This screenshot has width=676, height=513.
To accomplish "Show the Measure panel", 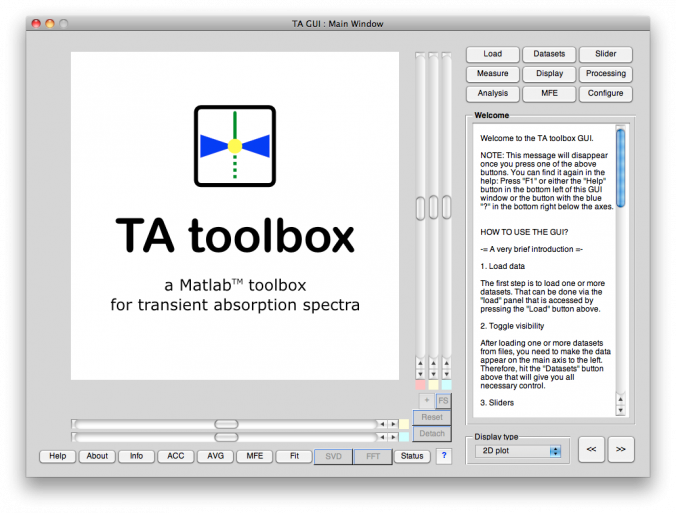I will [492, 74].
